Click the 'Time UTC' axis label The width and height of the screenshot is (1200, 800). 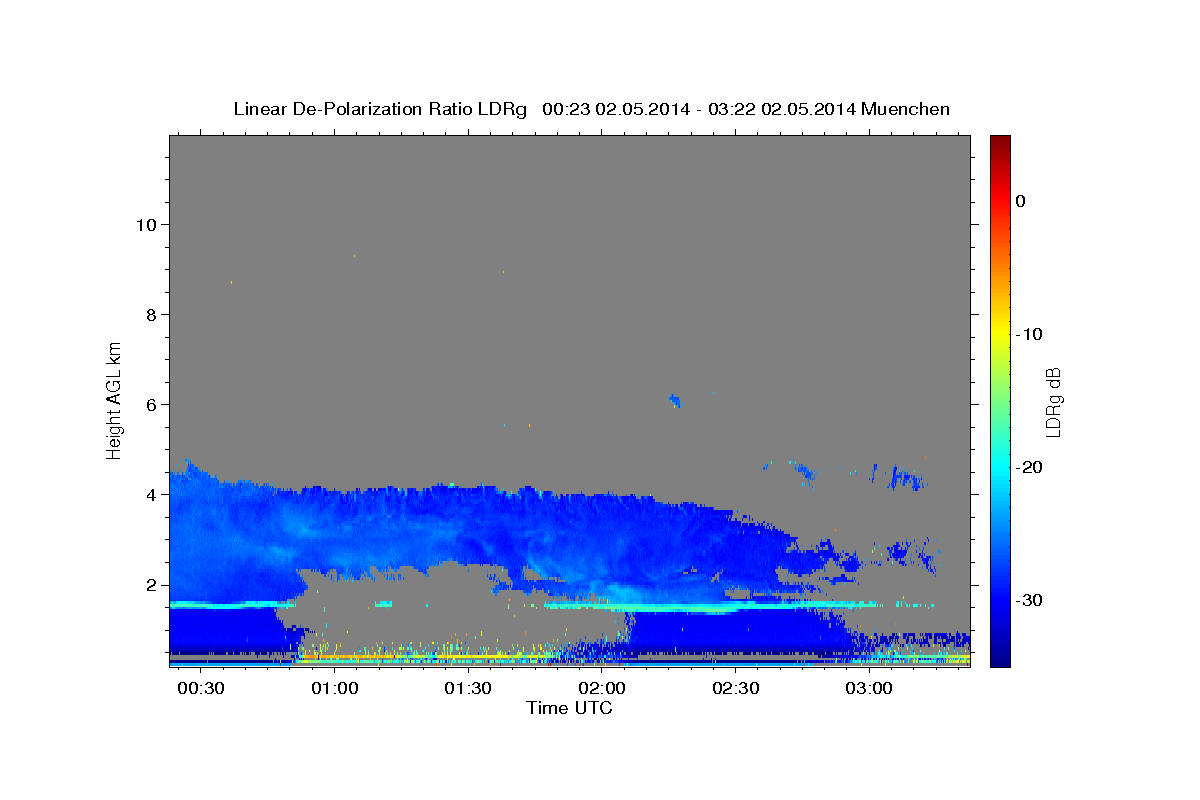coord(569,708)
